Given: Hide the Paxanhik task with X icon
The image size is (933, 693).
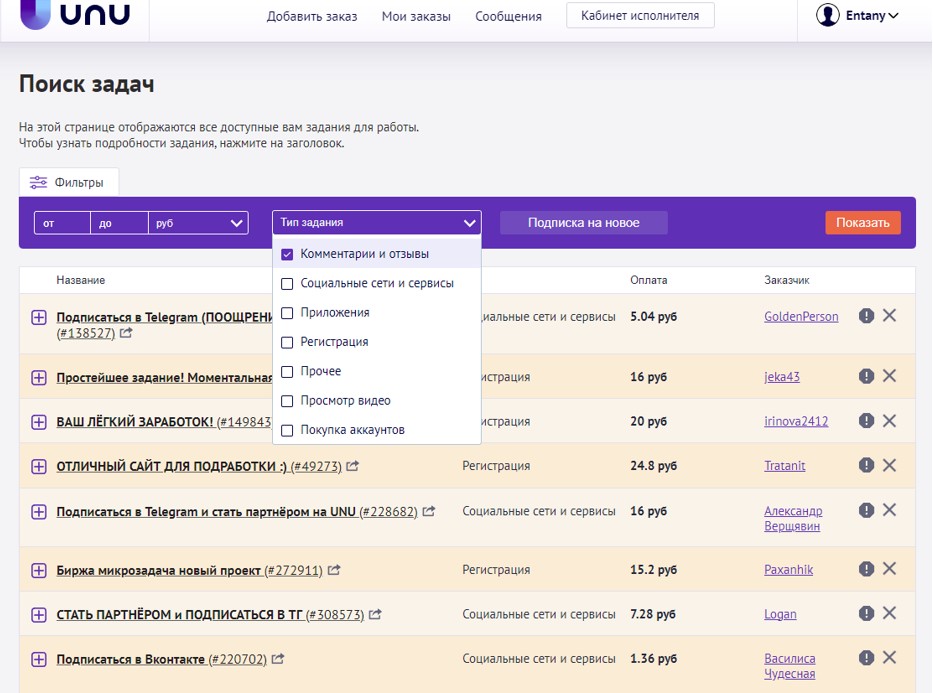Looking at the screenshot, I should 890,569.
